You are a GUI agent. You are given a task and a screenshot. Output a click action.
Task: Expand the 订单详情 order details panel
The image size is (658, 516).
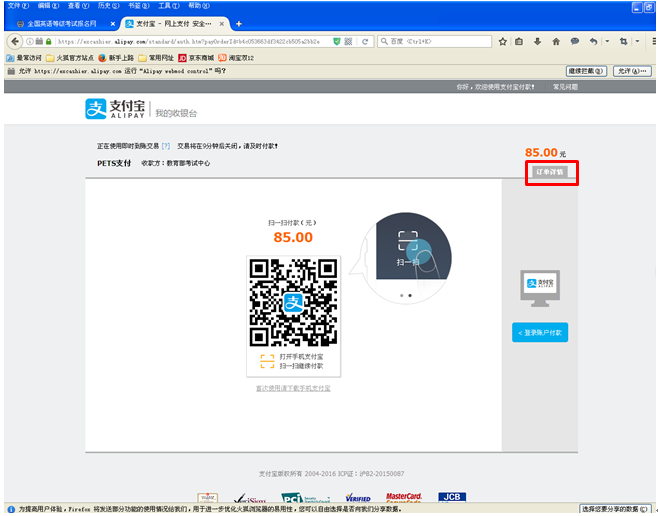(x=551, y=172)
